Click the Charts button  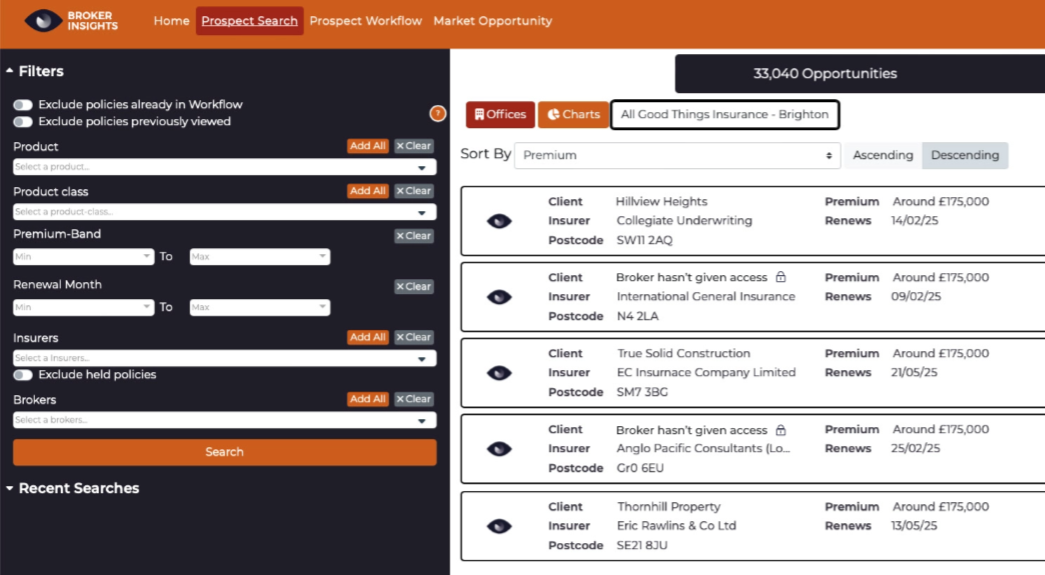coord(573,115)
